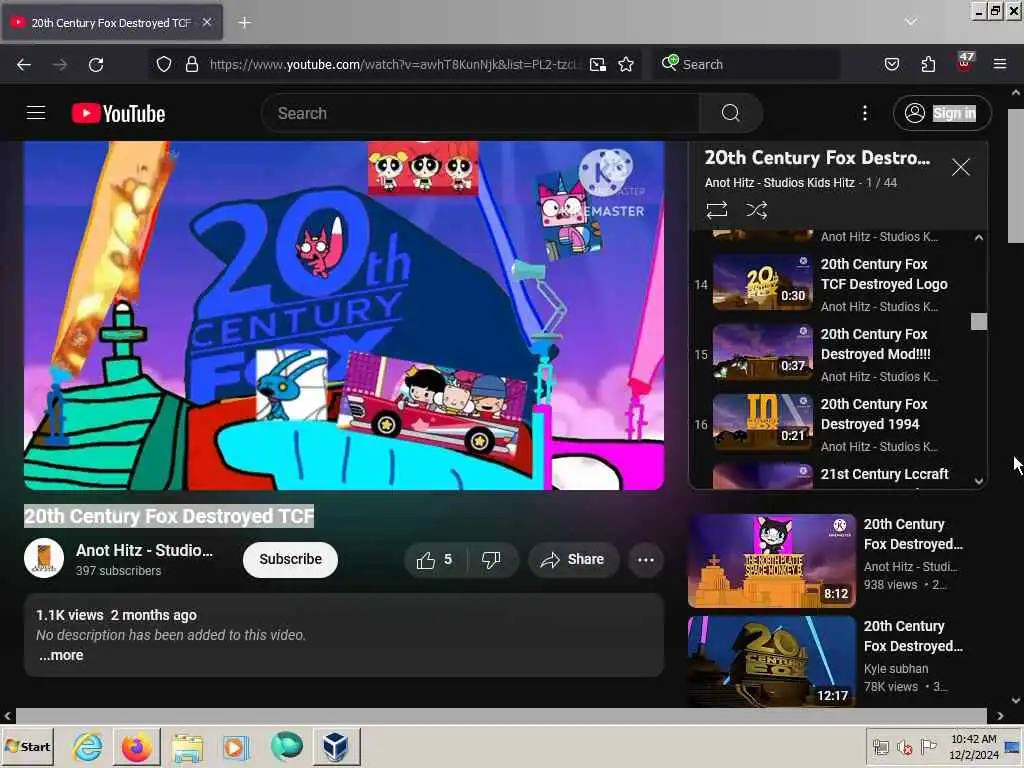Open the Anot Hitz channel avatar
This screenshot has width=1024, height=768.
(44, 558)
